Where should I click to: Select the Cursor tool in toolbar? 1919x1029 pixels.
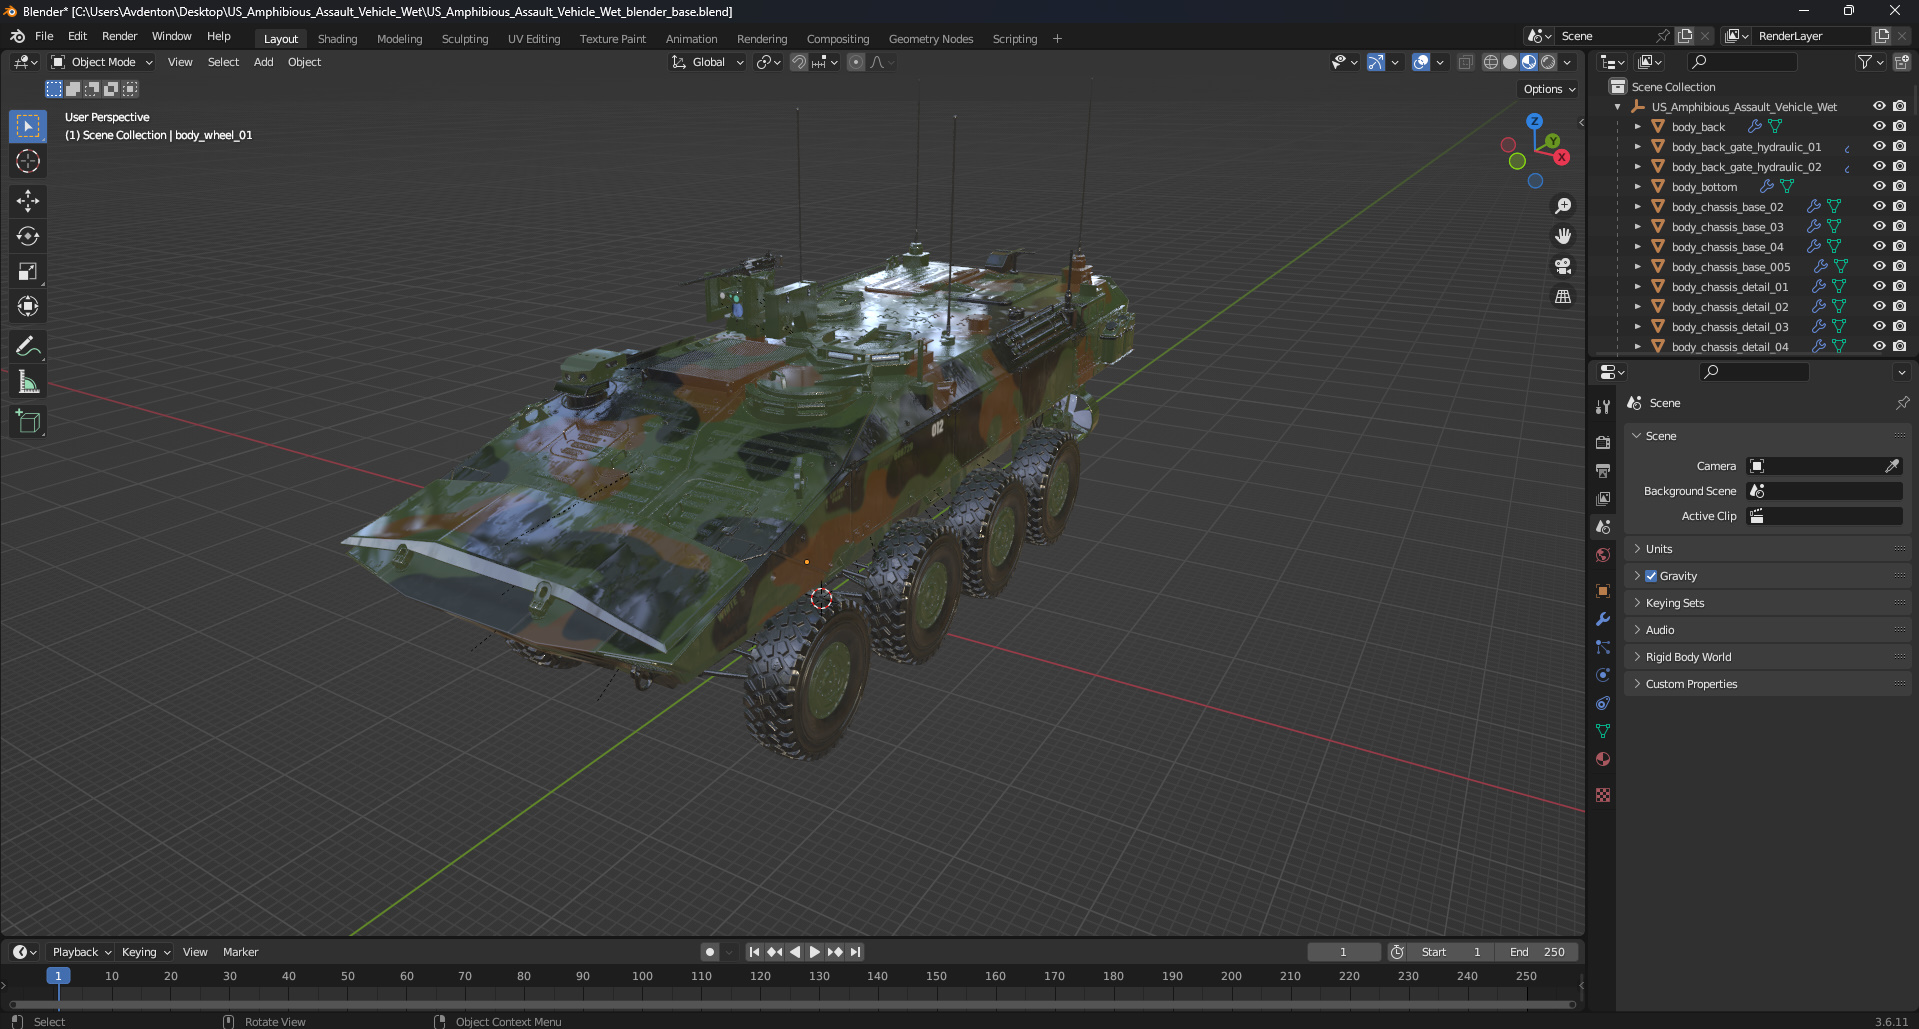28,161
